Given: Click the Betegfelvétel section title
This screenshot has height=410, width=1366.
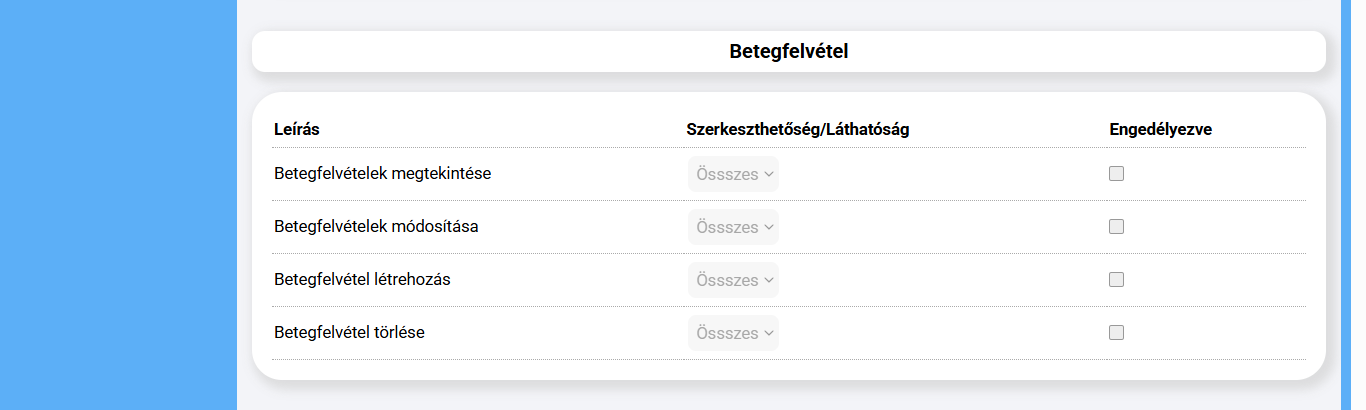Looking at the screenshot, I should click(x=788, y=51).
